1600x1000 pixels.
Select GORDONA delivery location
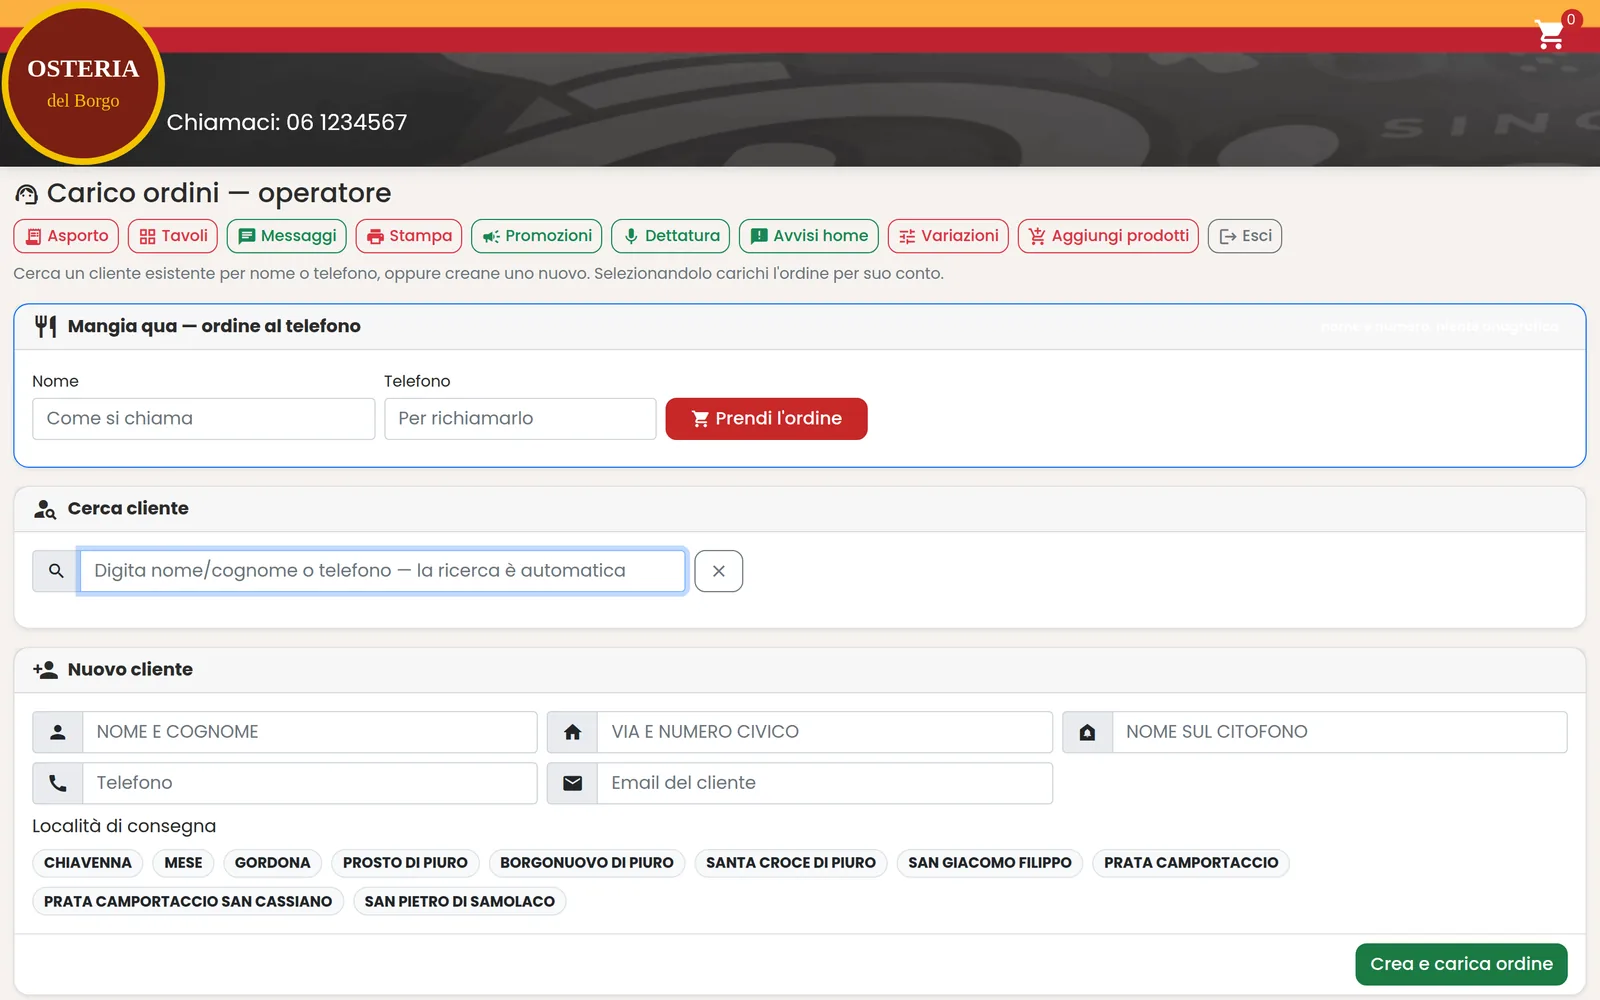[x=272, y=863]
